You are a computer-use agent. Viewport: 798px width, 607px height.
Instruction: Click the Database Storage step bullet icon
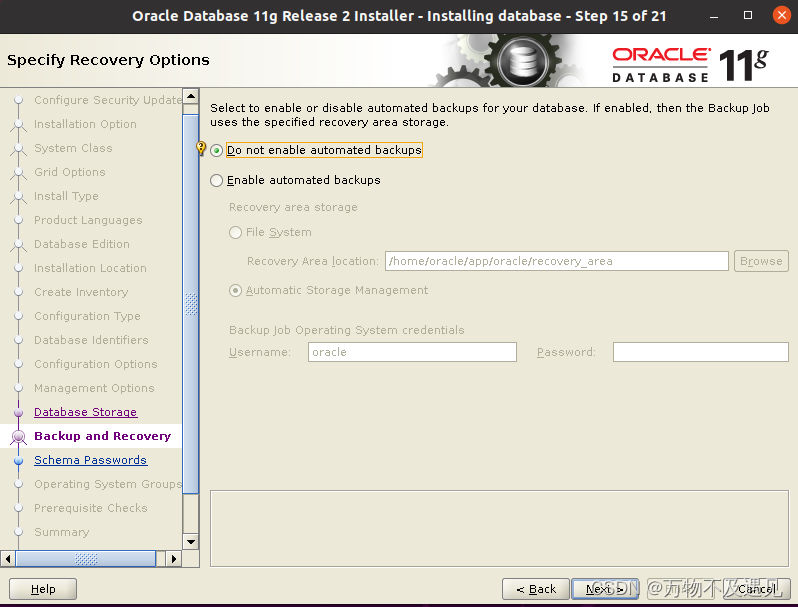point(18,413)
